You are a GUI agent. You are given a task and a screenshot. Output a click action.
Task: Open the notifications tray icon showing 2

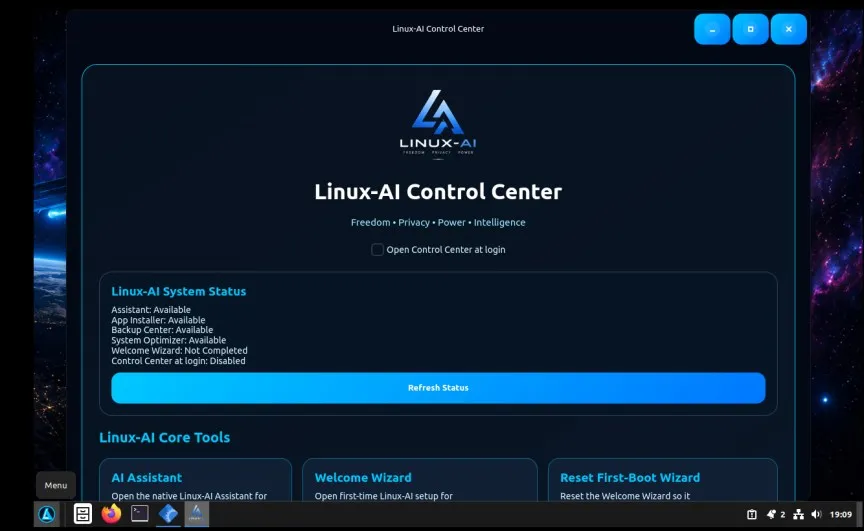[775, 514]
